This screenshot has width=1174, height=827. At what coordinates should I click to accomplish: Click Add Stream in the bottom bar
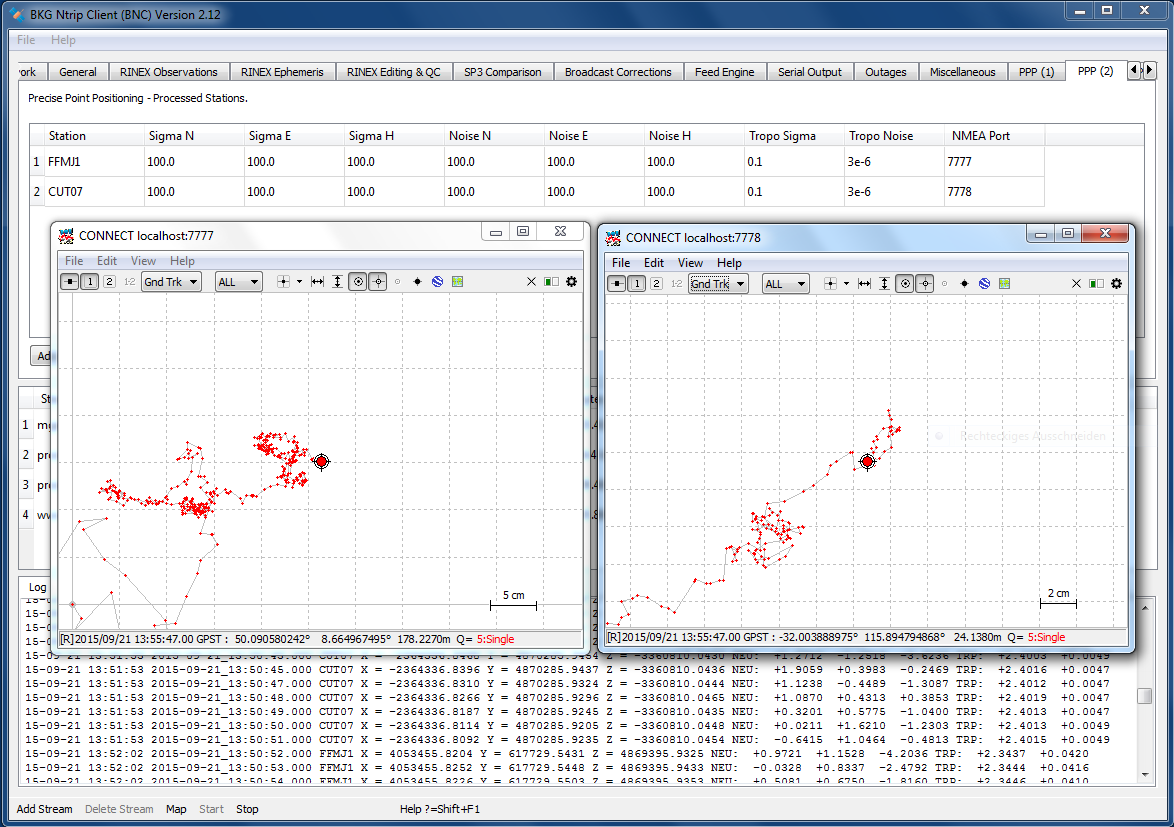click(45, 809)
